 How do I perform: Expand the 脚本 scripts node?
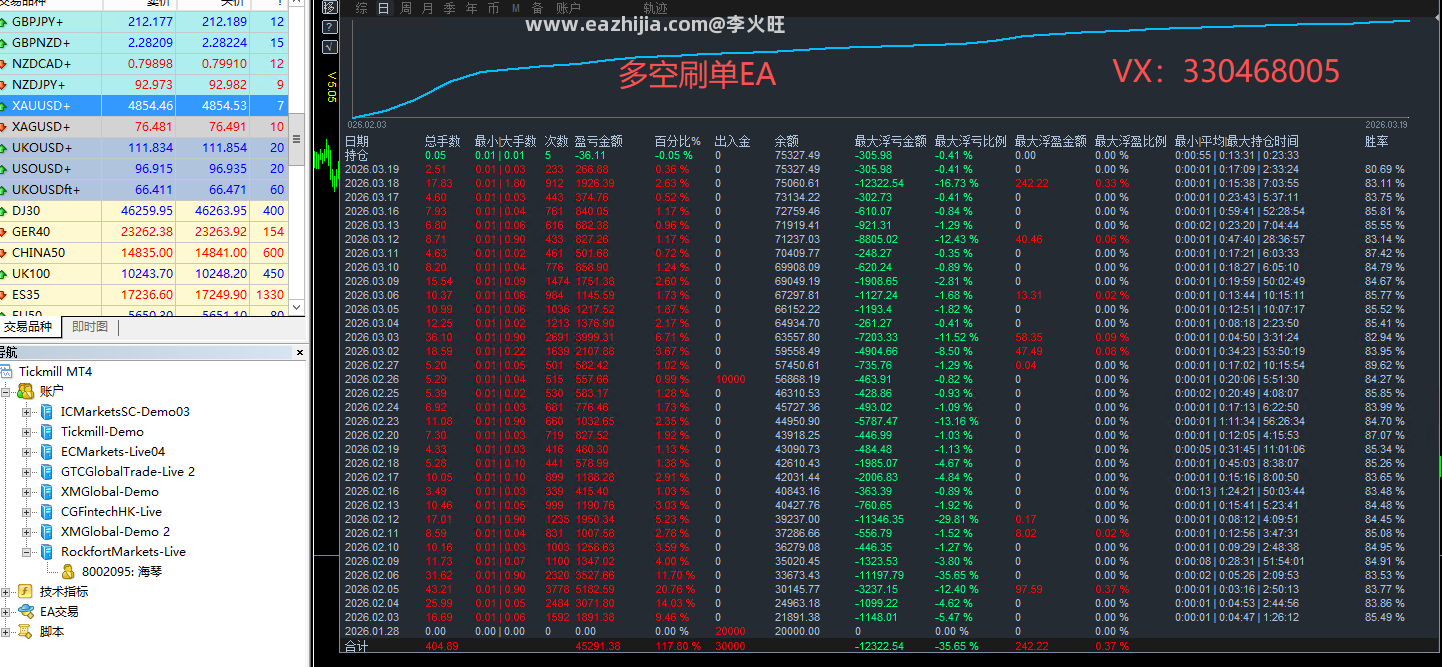6,632
